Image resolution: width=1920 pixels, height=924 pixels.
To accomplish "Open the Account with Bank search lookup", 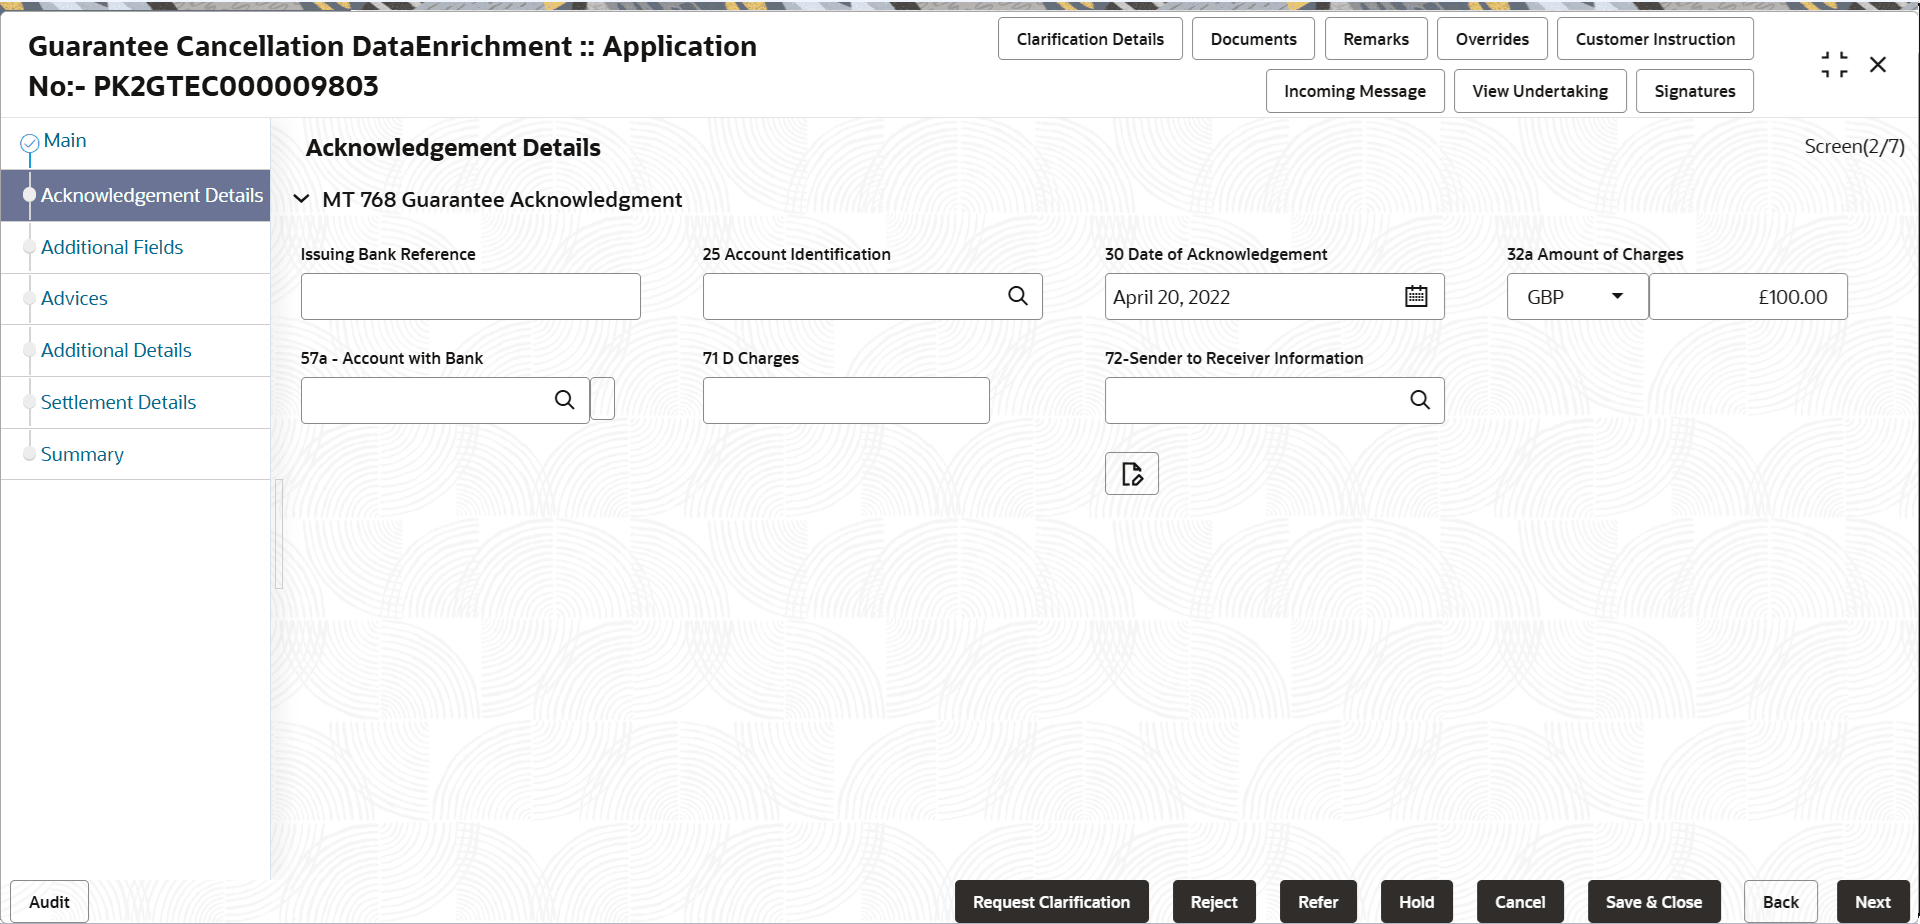I will [x=565, y=399].
